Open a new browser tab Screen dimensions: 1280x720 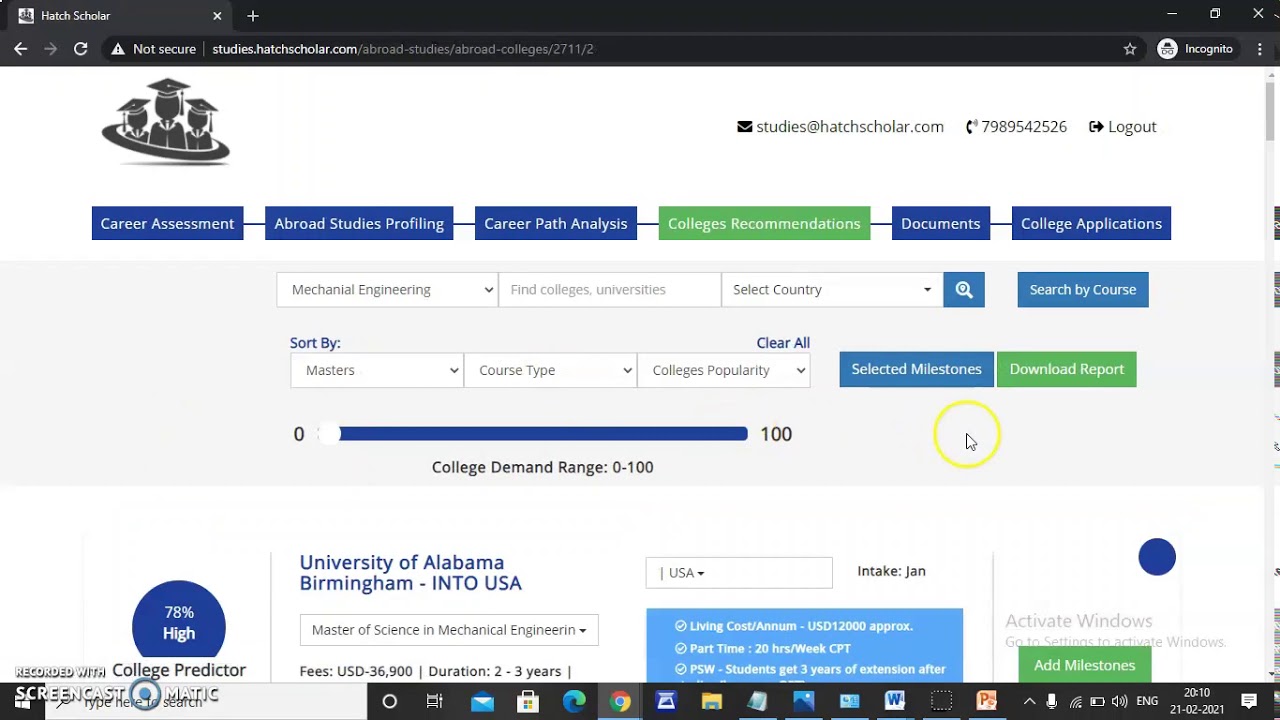tap(253, 15)
